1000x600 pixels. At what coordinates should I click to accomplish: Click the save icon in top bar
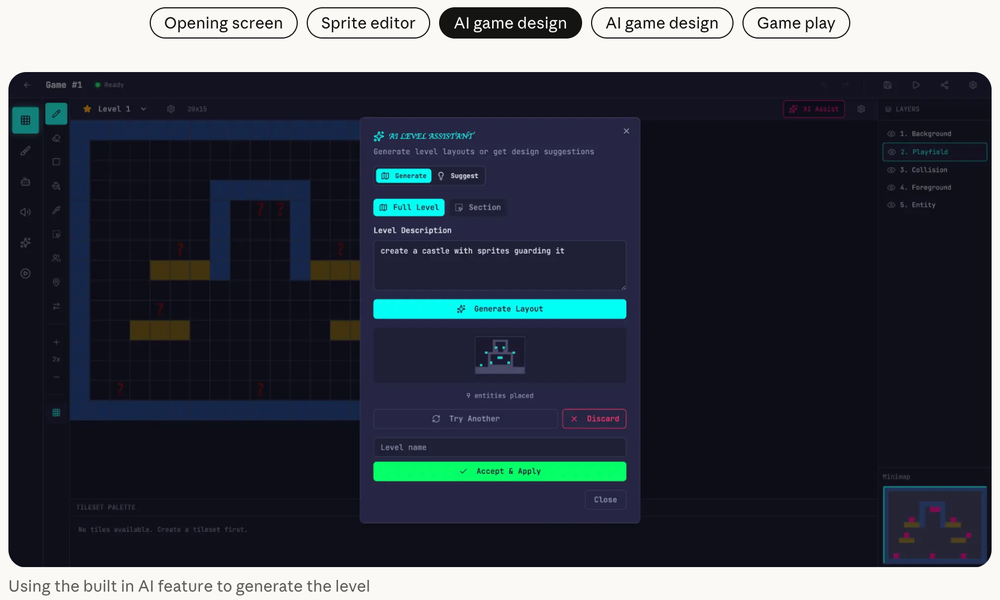[x=888, y=86]
